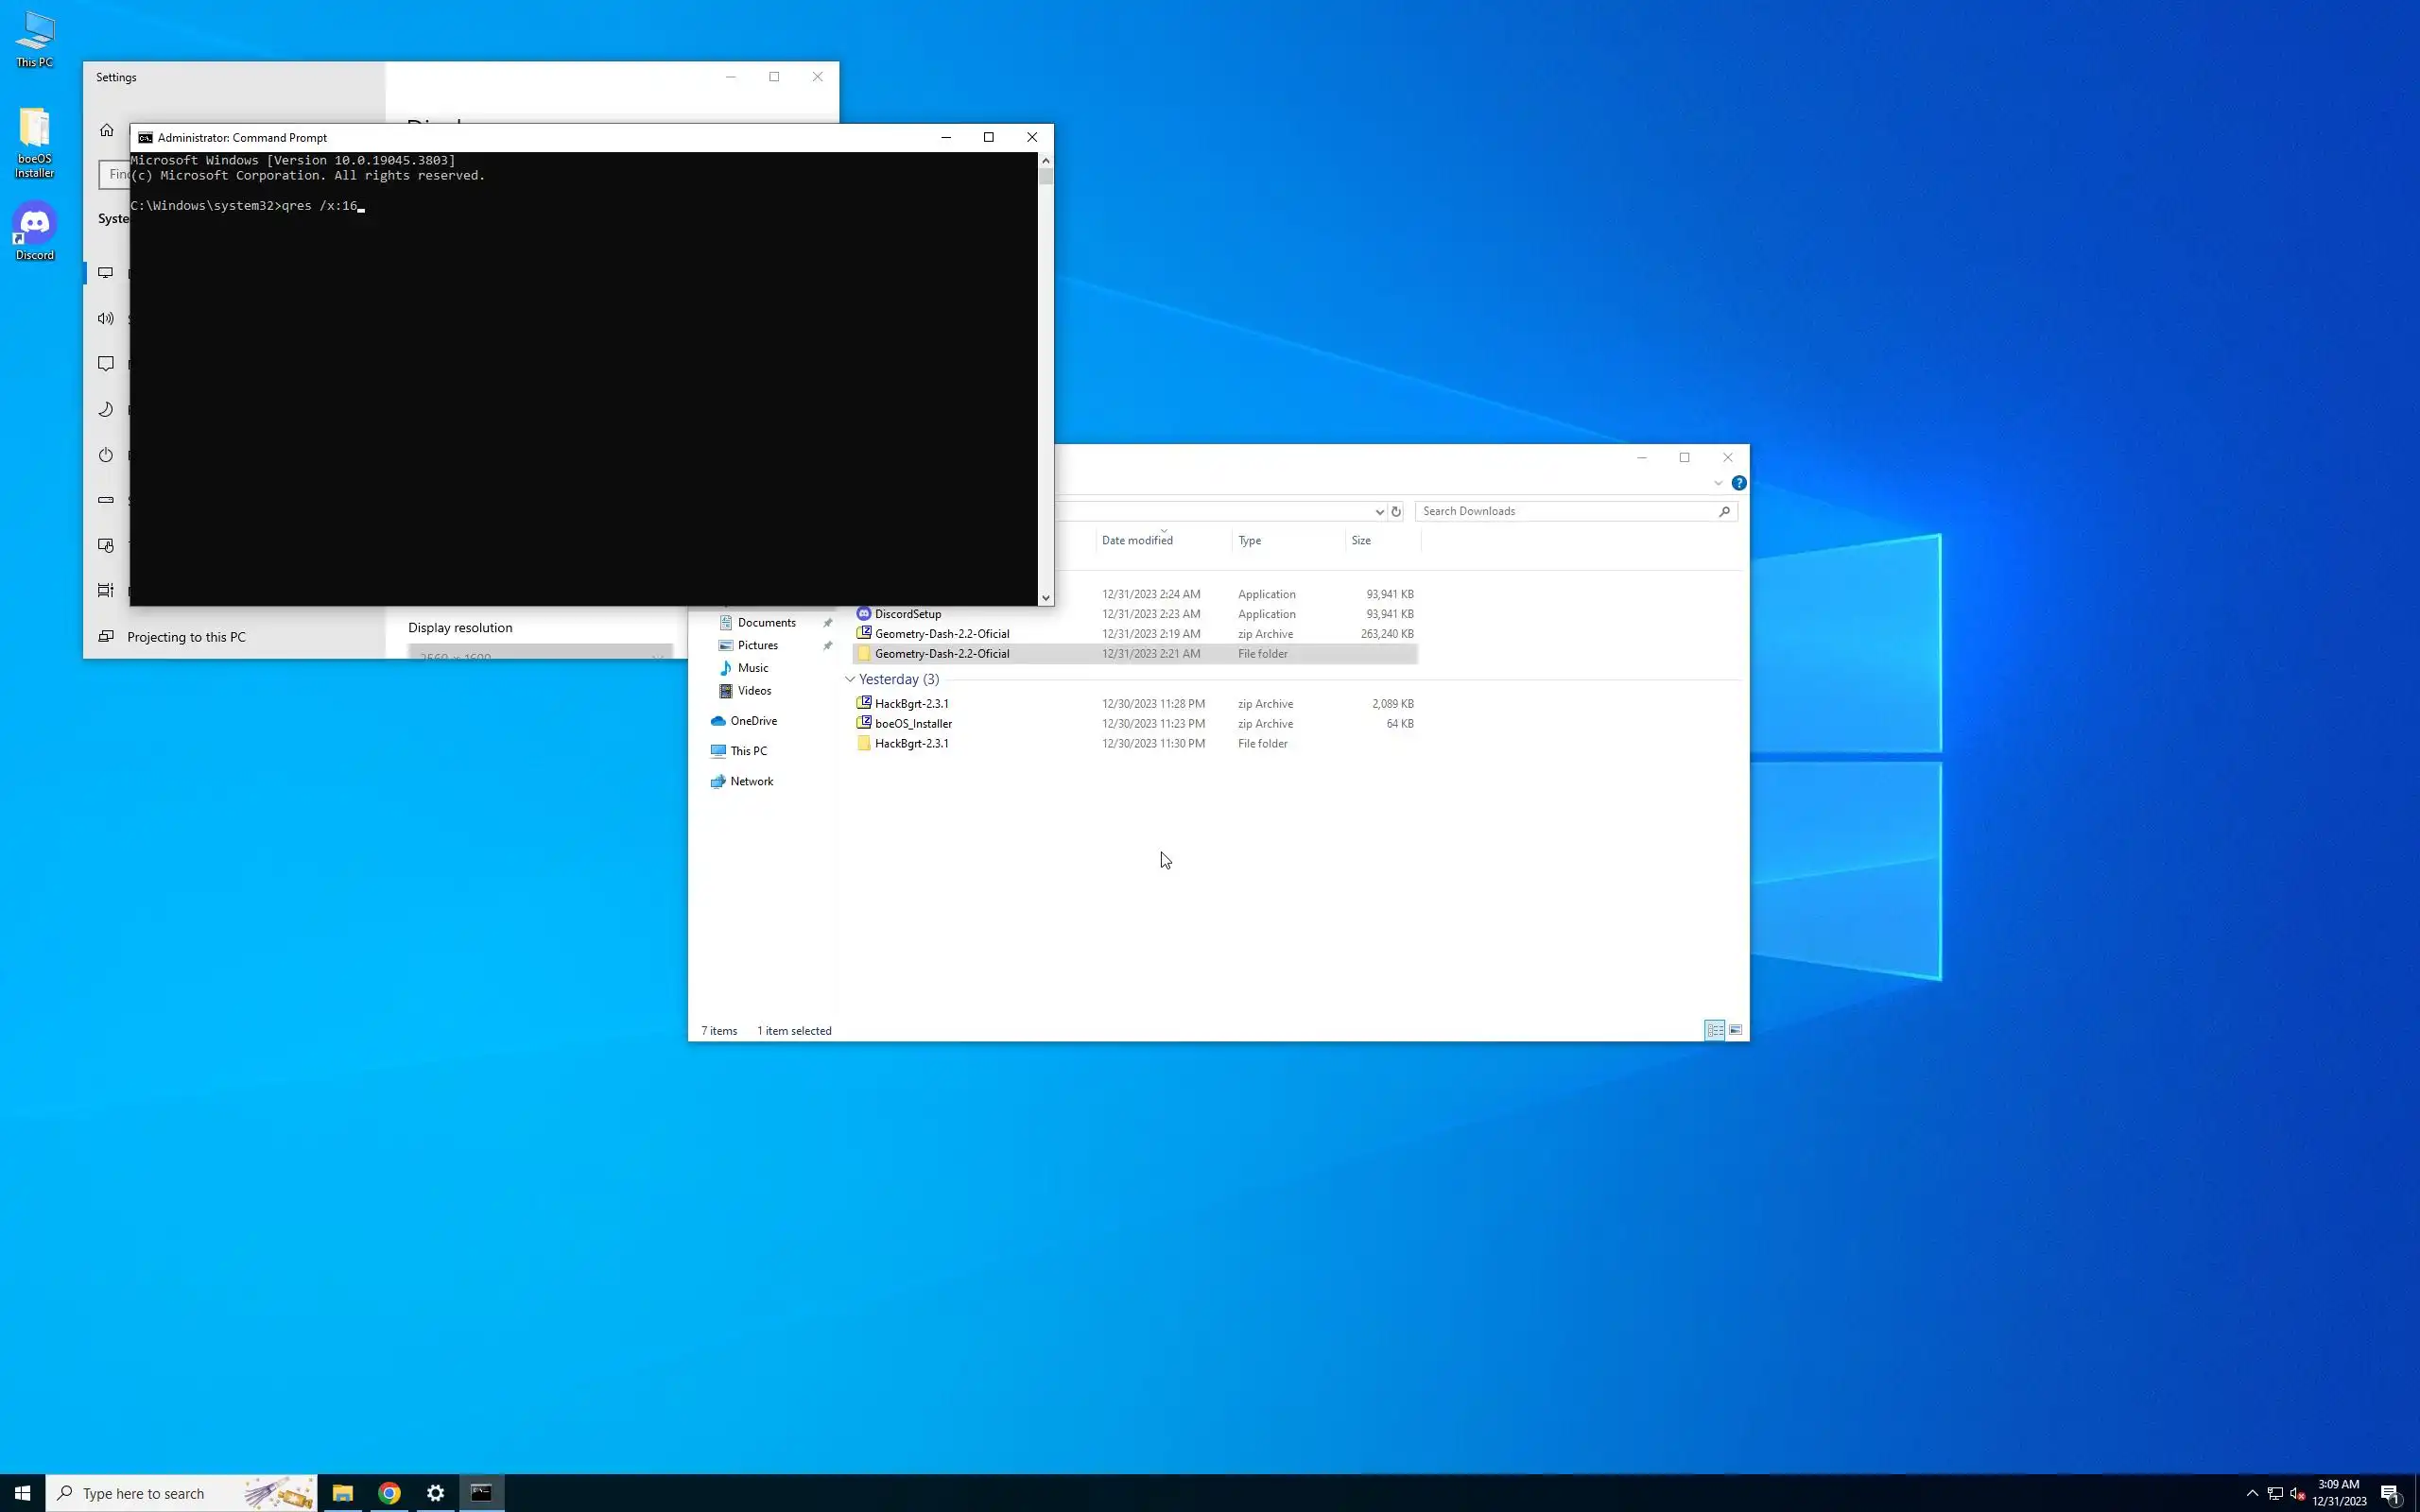Viewport: 2420px width, 1512px height.
Task: Click the boeOS Installer desktop folder
Action: pos(34,141)
